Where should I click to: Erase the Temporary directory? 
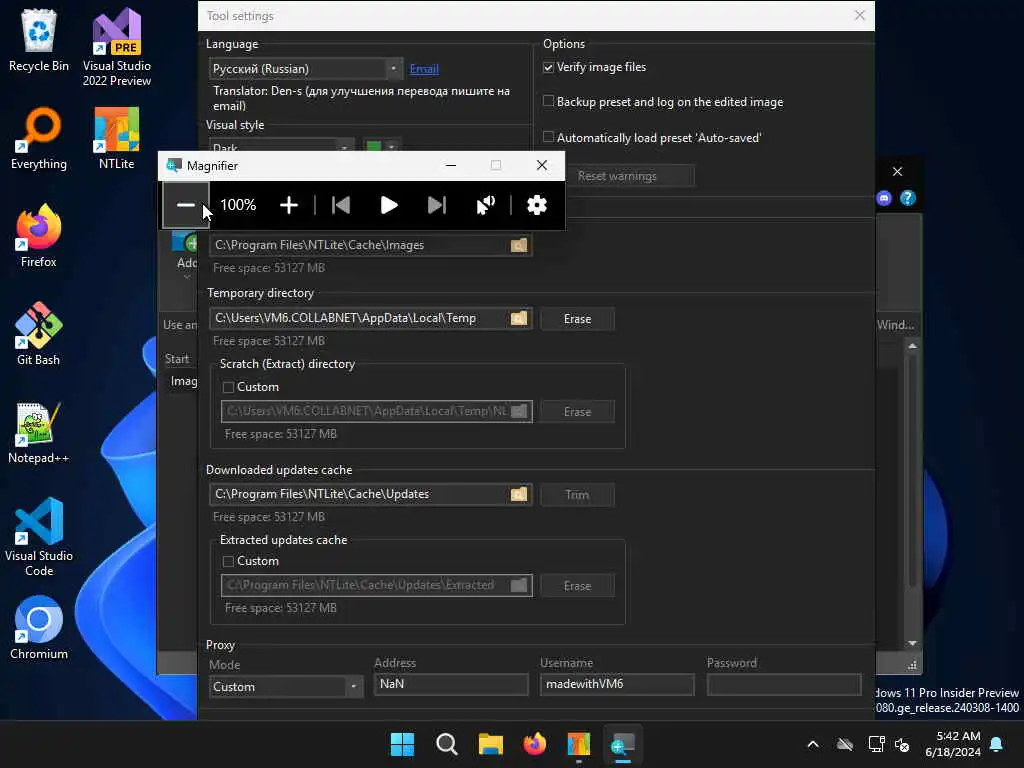tap(577, 319)
